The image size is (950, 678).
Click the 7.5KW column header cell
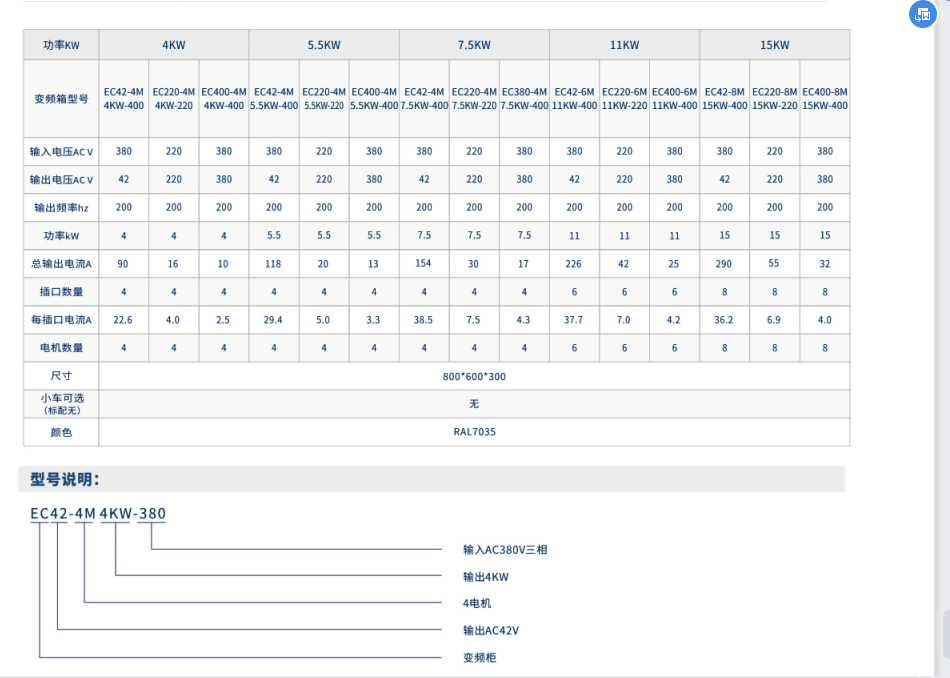[474, 45]
